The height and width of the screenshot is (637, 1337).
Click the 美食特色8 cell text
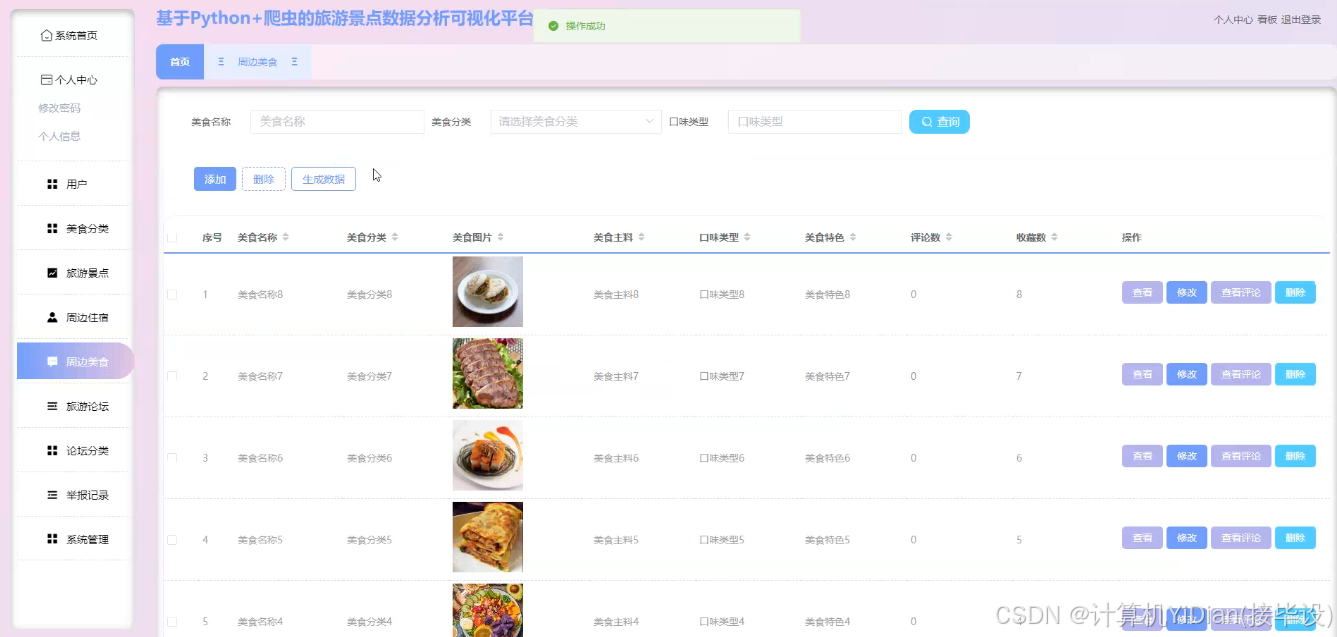(x=828, y=294)
